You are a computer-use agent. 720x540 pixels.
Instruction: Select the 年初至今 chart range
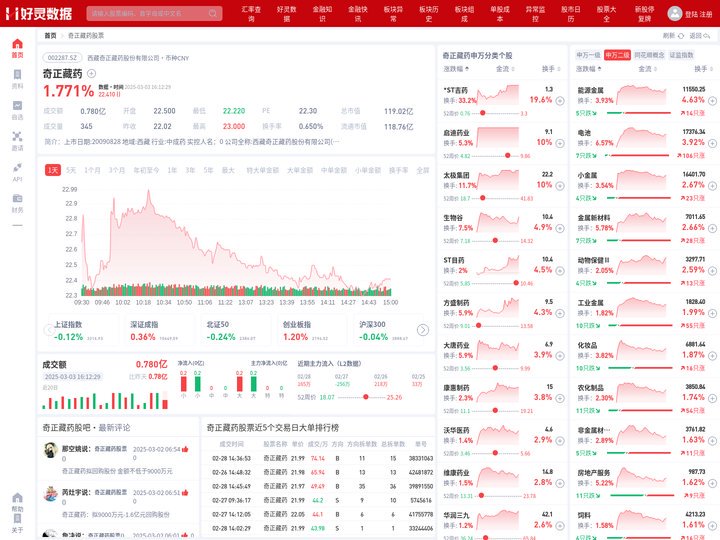click(146, 170)
